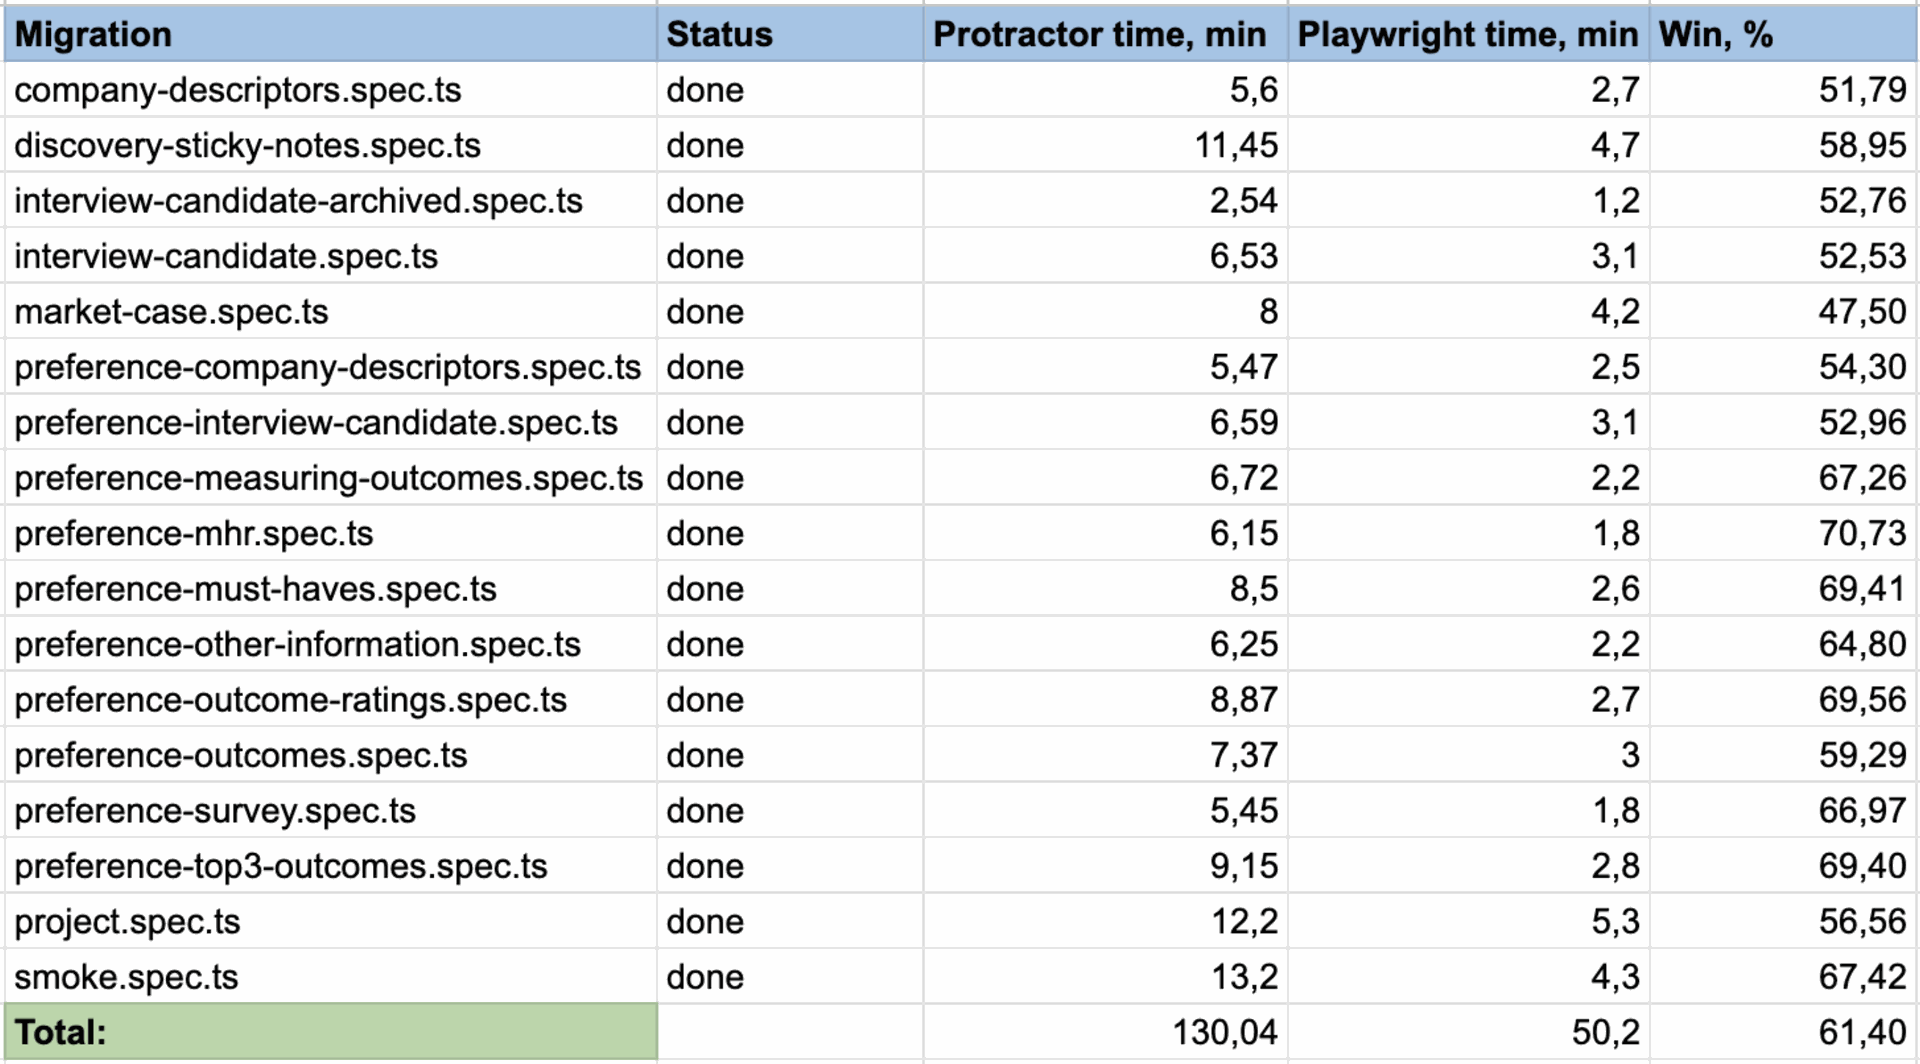
Task: Select the Playwright time, min header
Action: [1467, 35]
